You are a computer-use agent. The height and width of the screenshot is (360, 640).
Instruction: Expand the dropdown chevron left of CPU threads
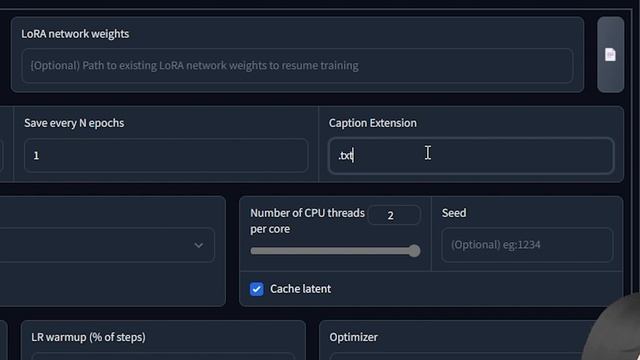pyautogui.click(x=199, y=245)
